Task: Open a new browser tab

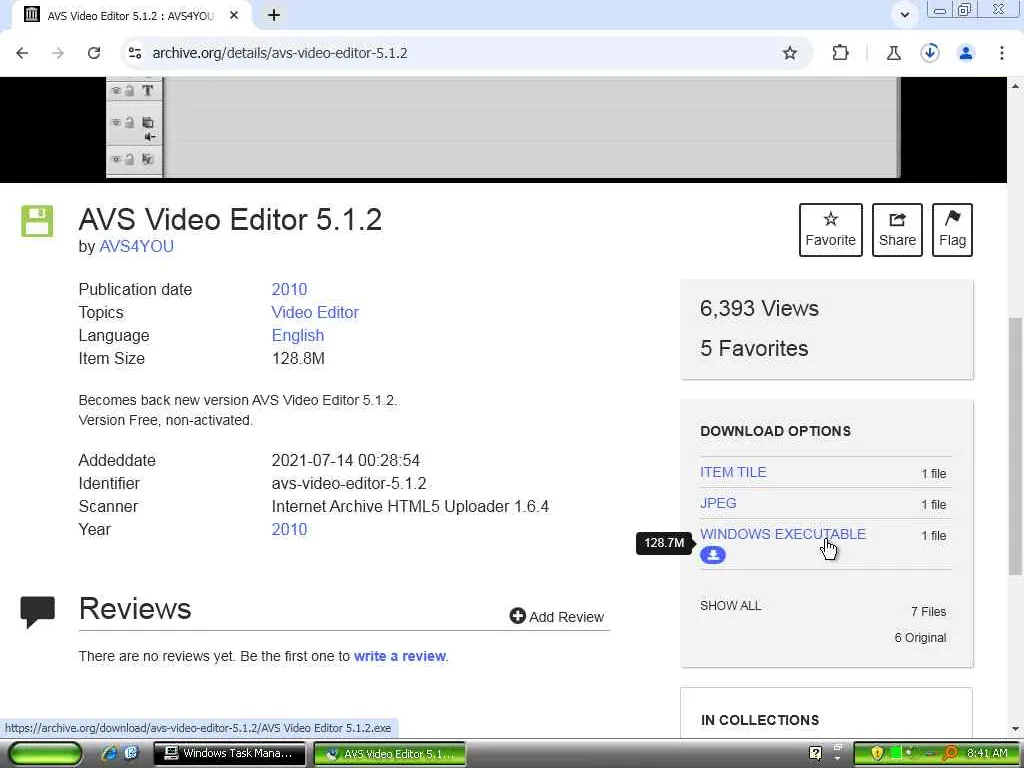Action: [274, 15]
